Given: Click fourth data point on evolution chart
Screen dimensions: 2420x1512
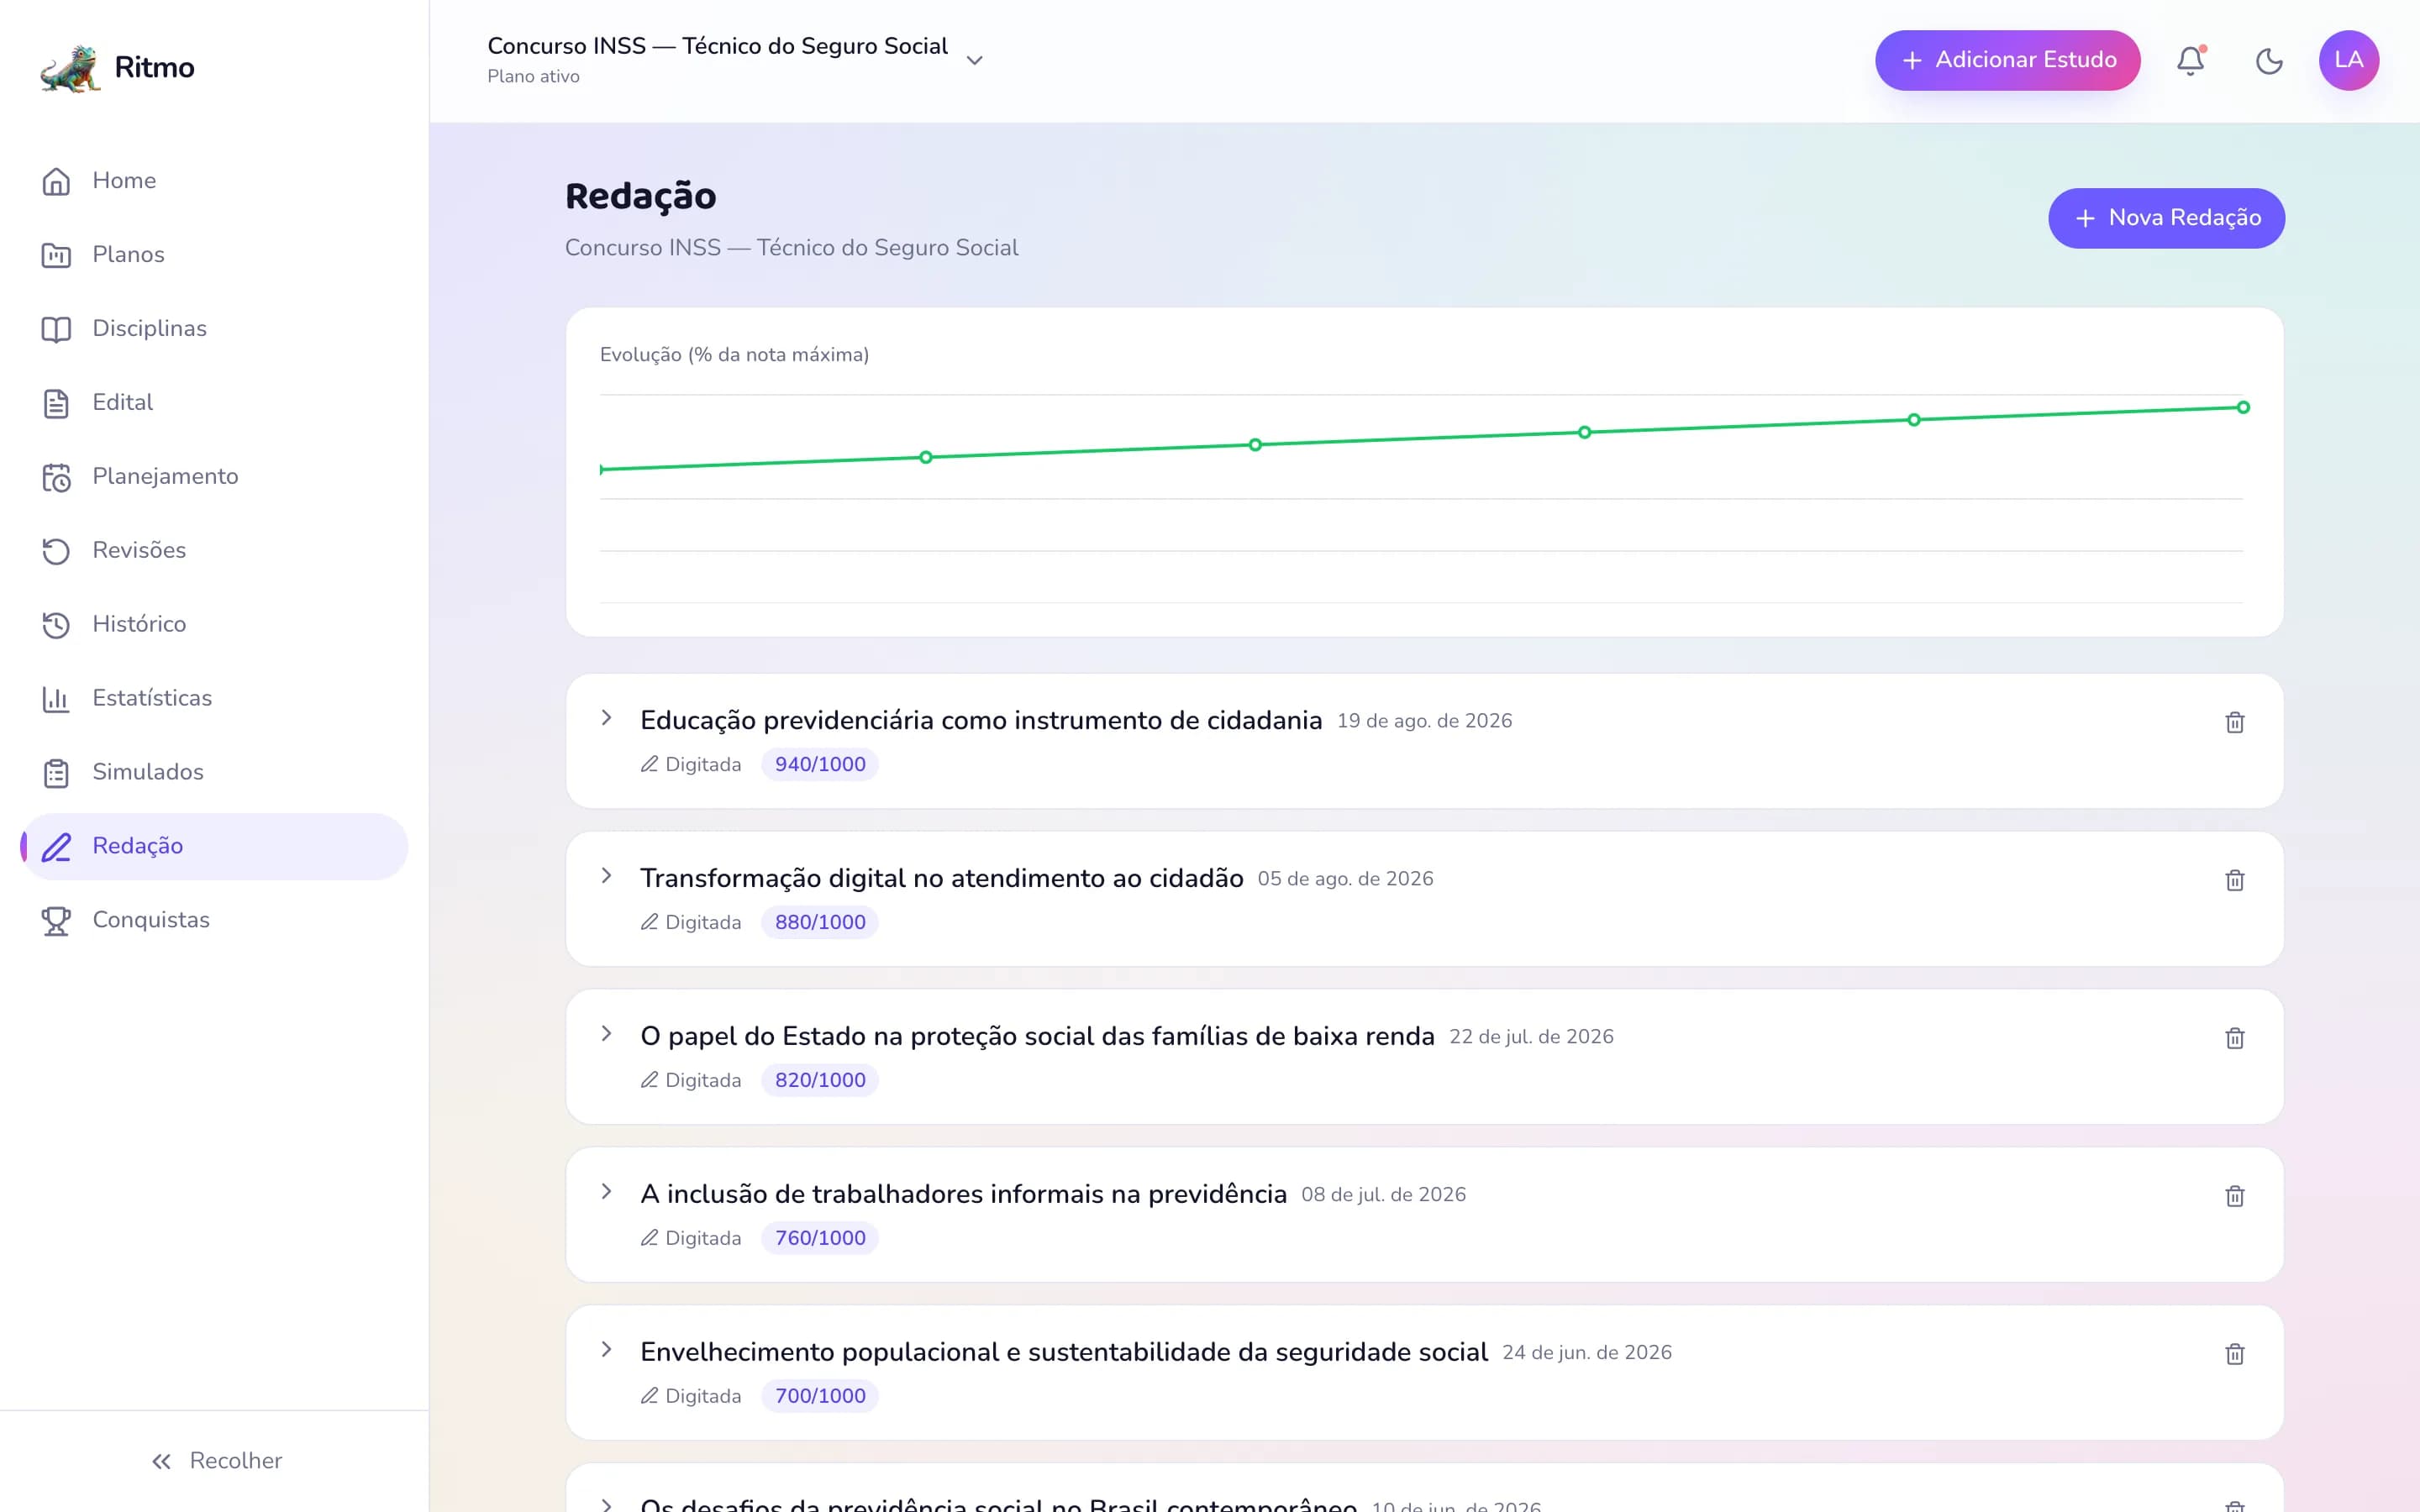Looking at the screenshot, I should point(1585,432).
